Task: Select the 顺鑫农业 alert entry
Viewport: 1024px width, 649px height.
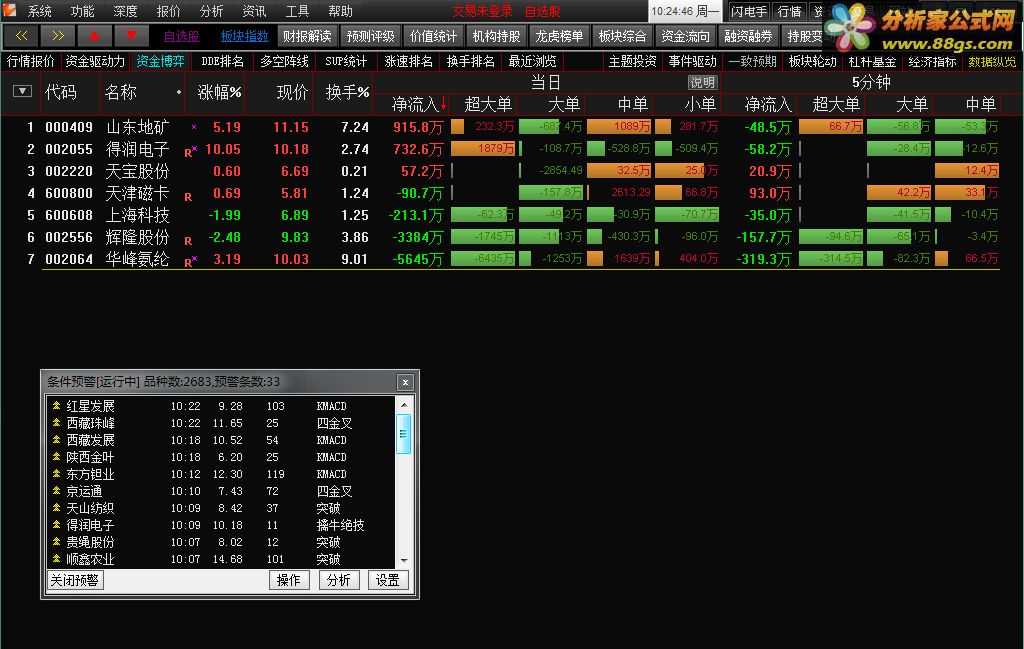Action: 222,559
